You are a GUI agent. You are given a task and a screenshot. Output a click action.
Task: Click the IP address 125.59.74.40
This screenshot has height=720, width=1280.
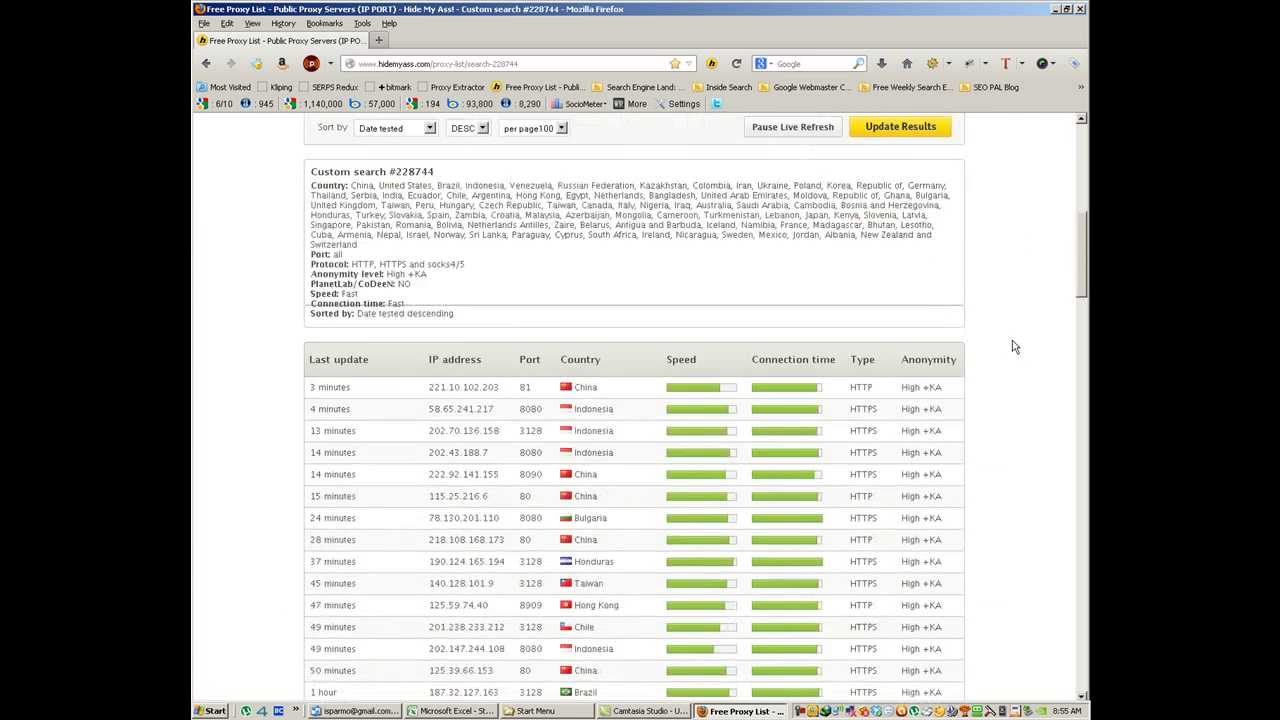[458, 605]
